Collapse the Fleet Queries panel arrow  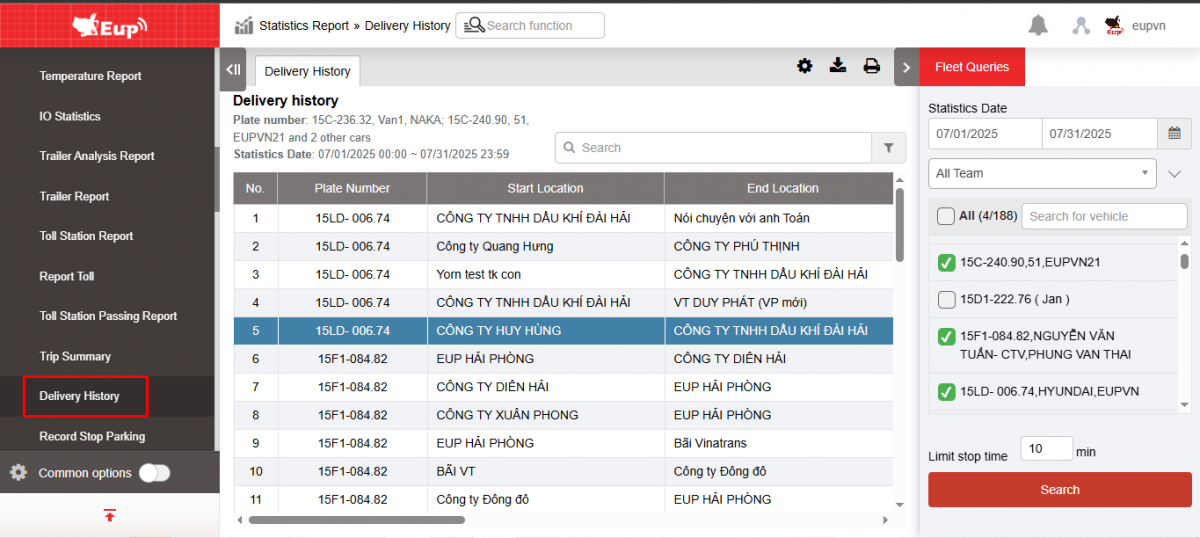point(906,67)
